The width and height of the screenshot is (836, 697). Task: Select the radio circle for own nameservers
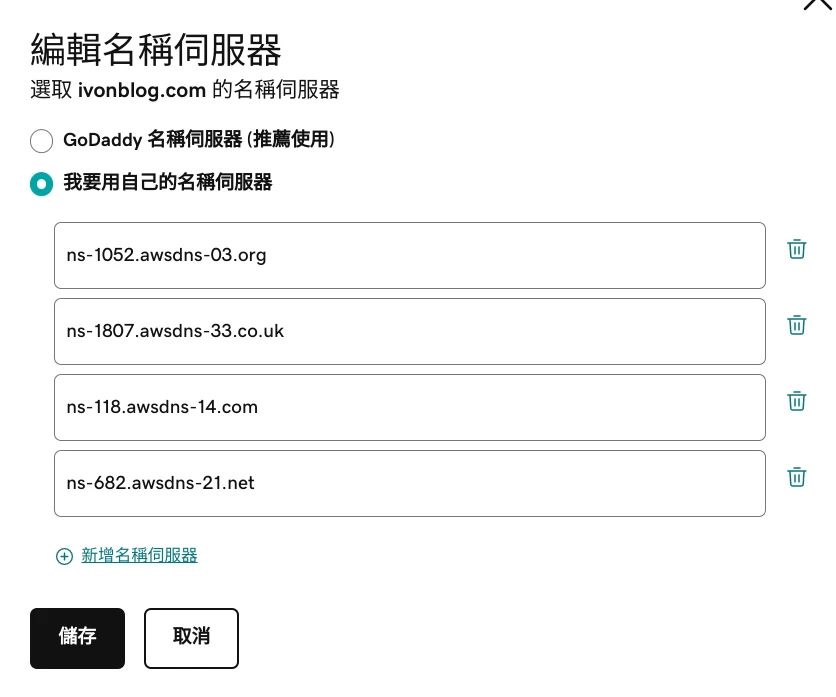(41, 184)
